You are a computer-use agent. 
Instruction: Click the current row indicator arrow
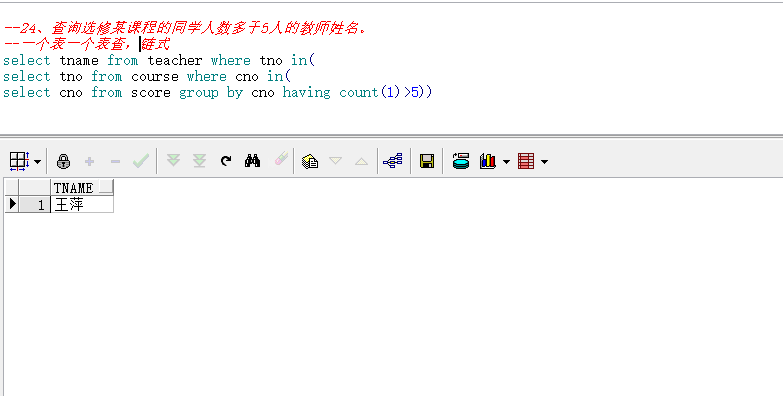coord(12,204)
